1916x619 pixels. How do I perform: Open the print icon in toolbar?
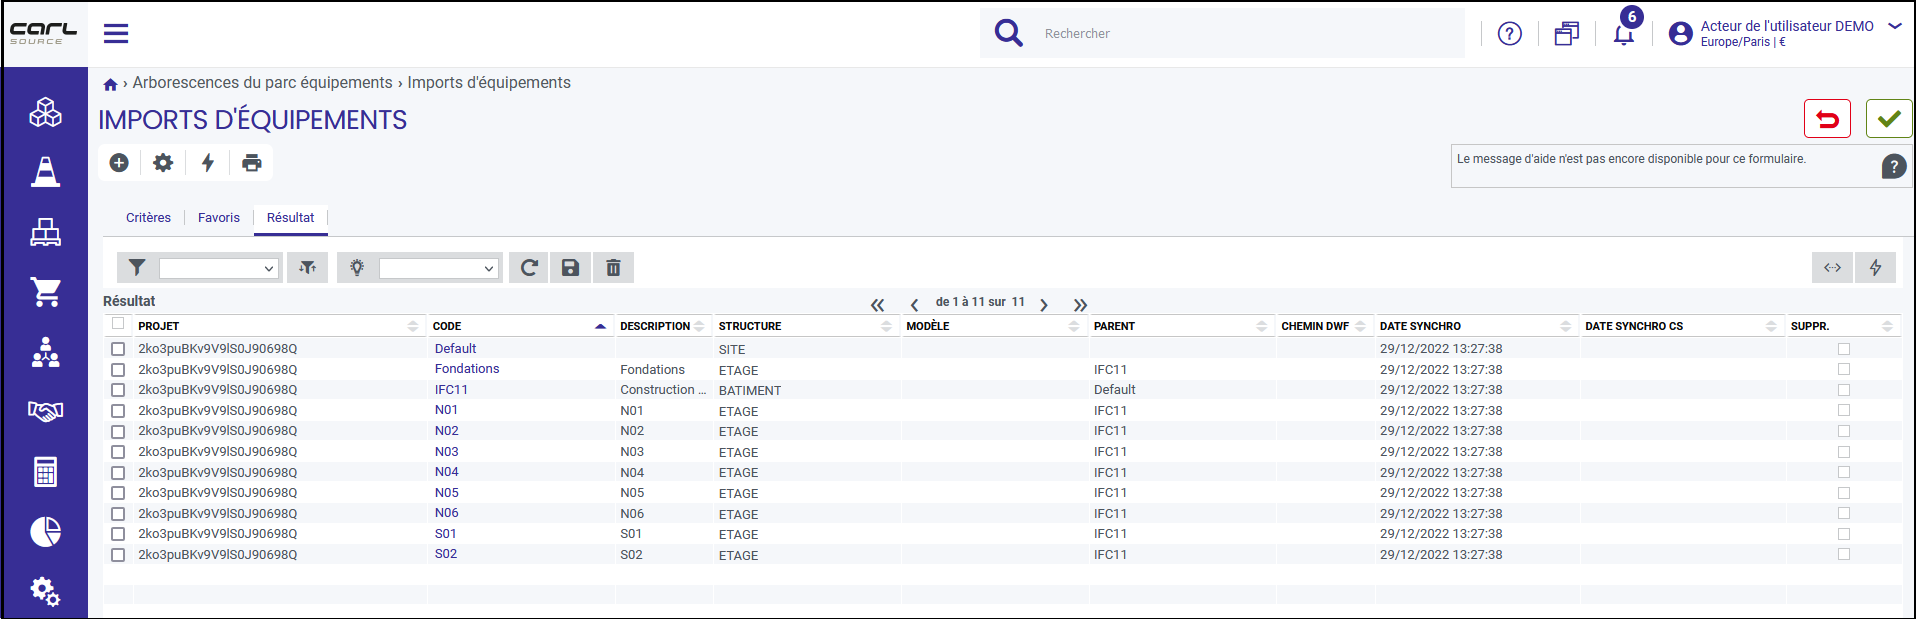252,162
